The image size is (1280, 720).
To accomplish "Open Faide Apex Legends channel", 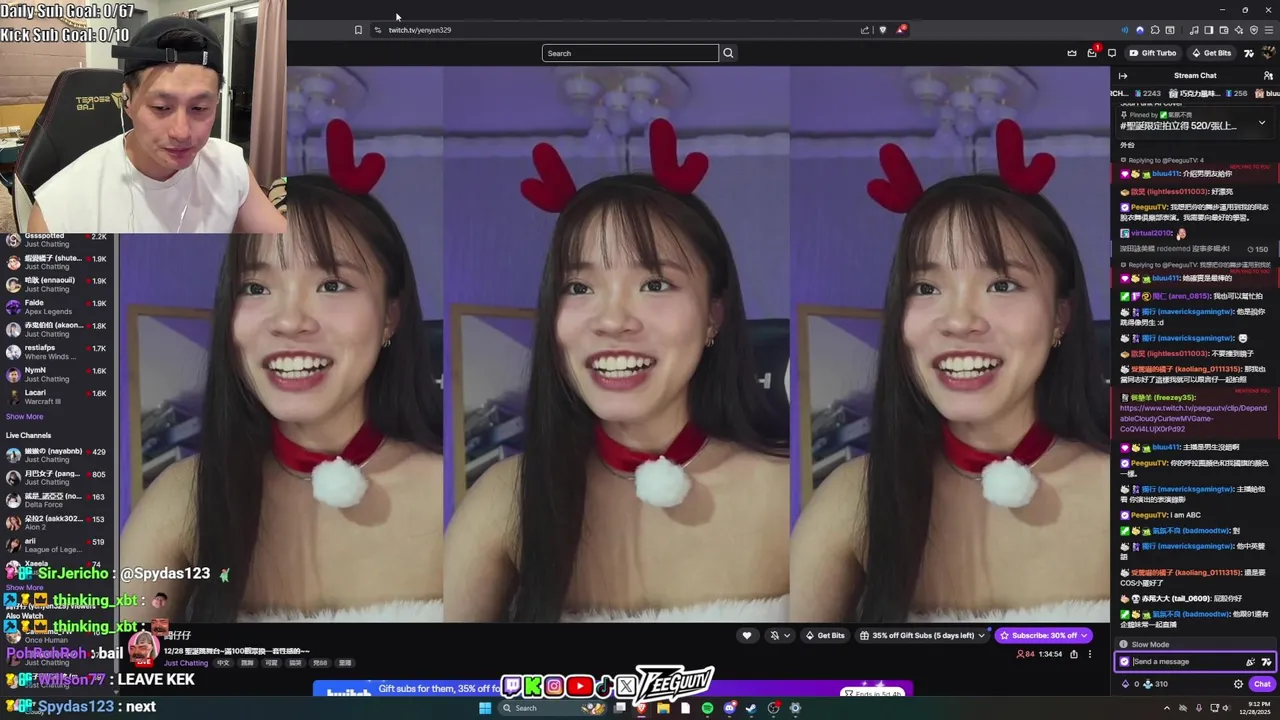I will pyautogui.click(x=57, y=307).
